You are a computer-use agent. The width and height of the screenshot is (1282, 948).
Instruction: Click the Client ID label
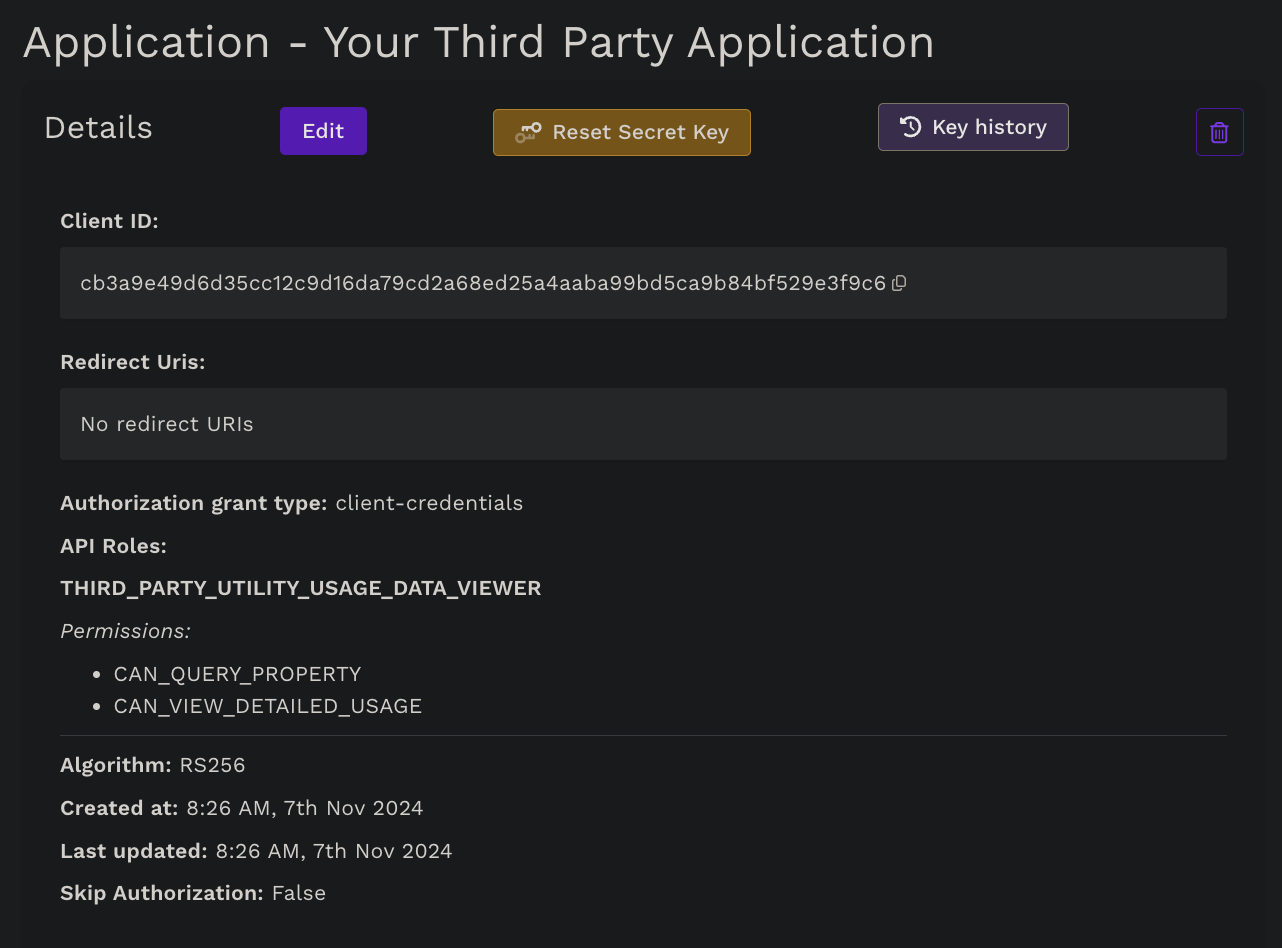point(109,221)
